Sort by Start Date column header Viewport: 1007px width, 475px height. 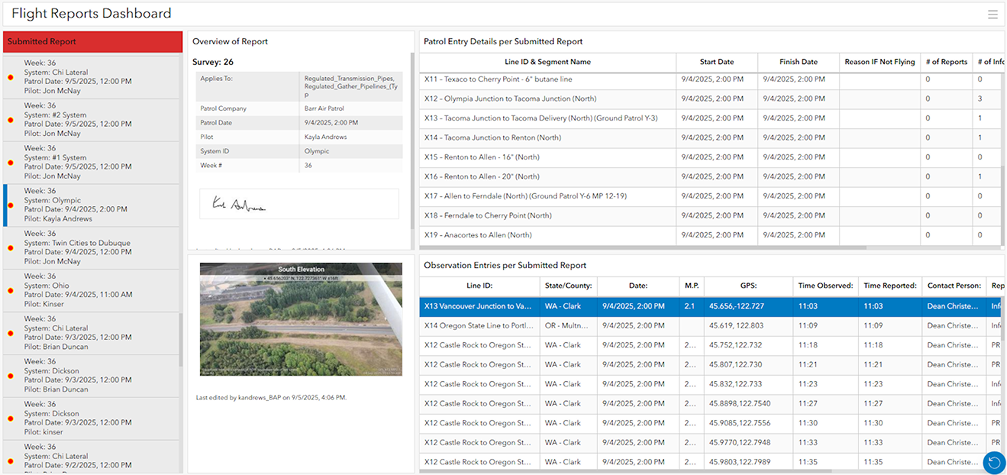tap(717, 62)
